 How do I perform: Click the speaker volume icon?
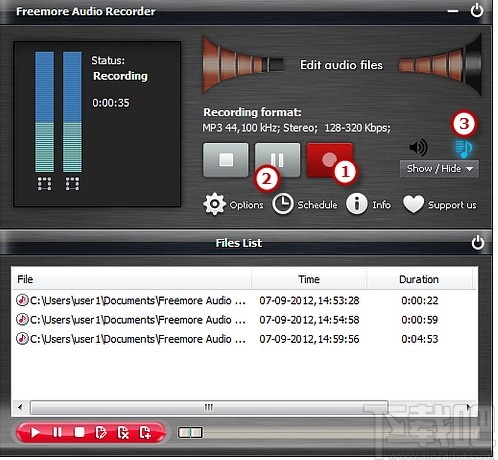418,147
